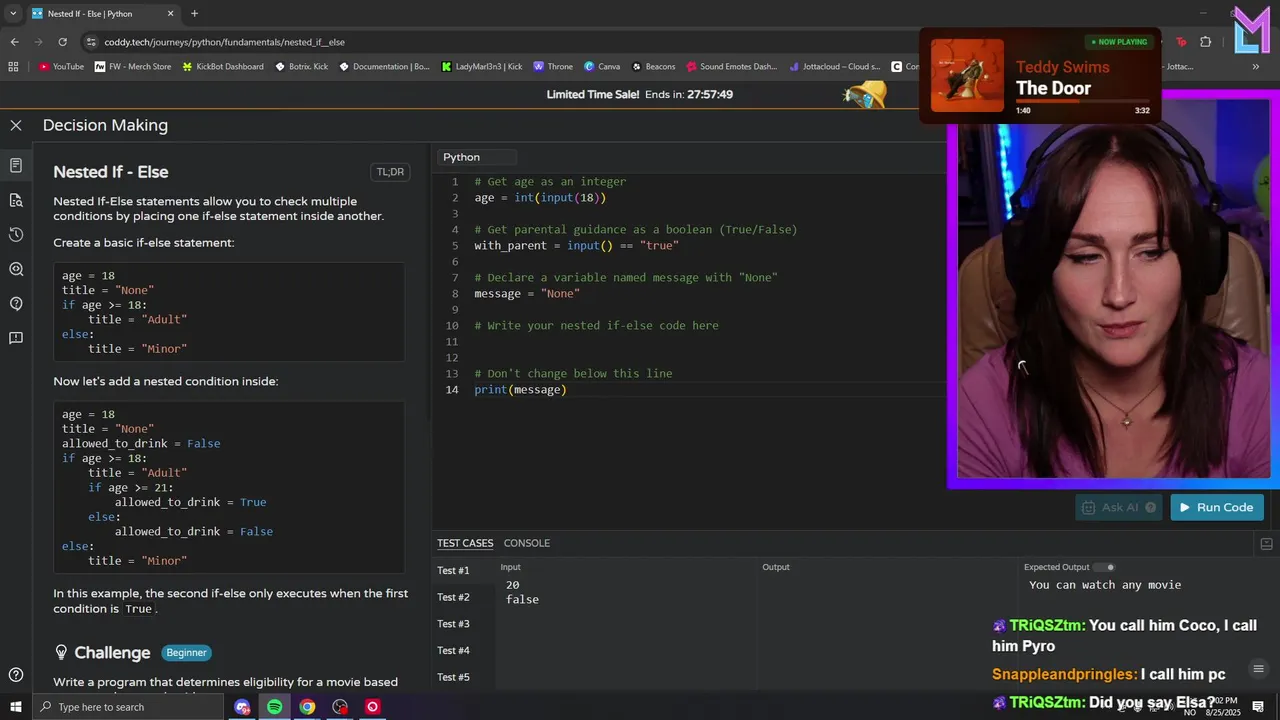Select Test #5 case
This screenshot has height=720, width=1280.
(x=453, y=677)
